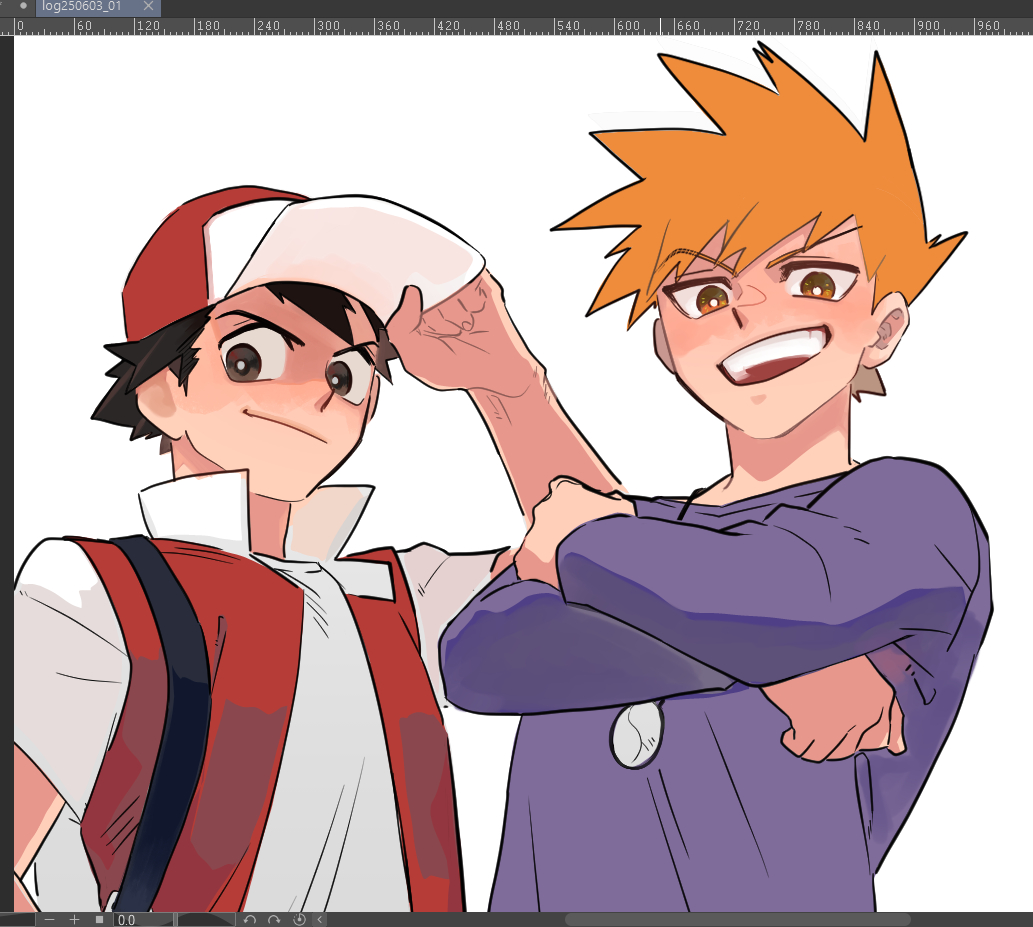Collapse the bottom bar using the left chevron

click(320, 919)
